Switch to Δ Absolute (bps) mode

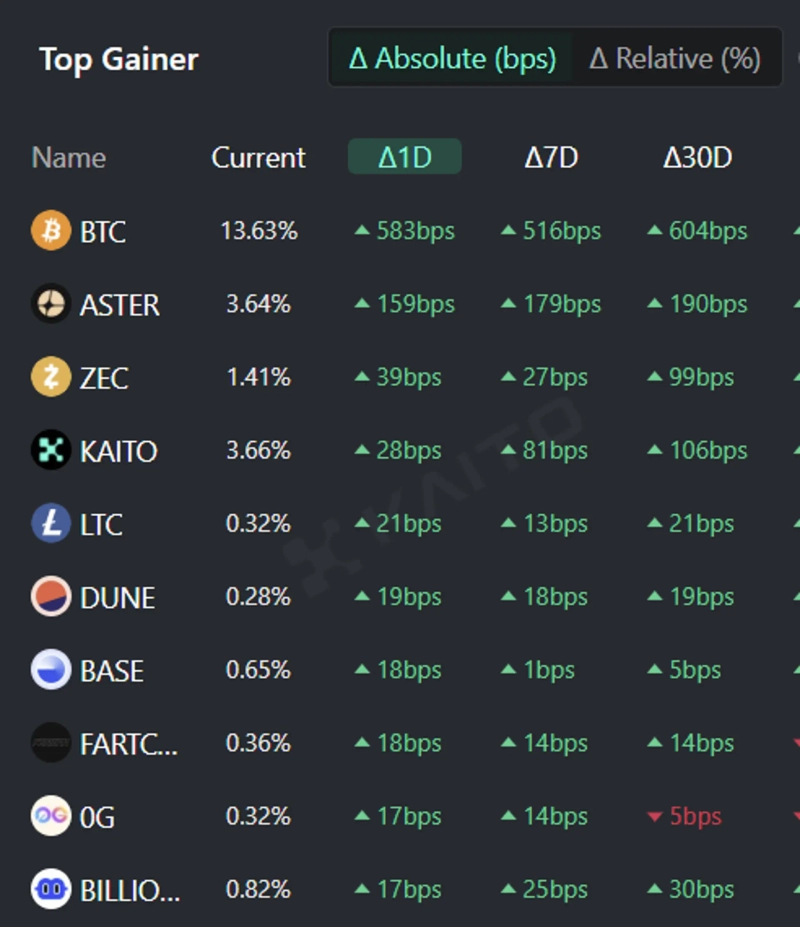click(452, 58)
